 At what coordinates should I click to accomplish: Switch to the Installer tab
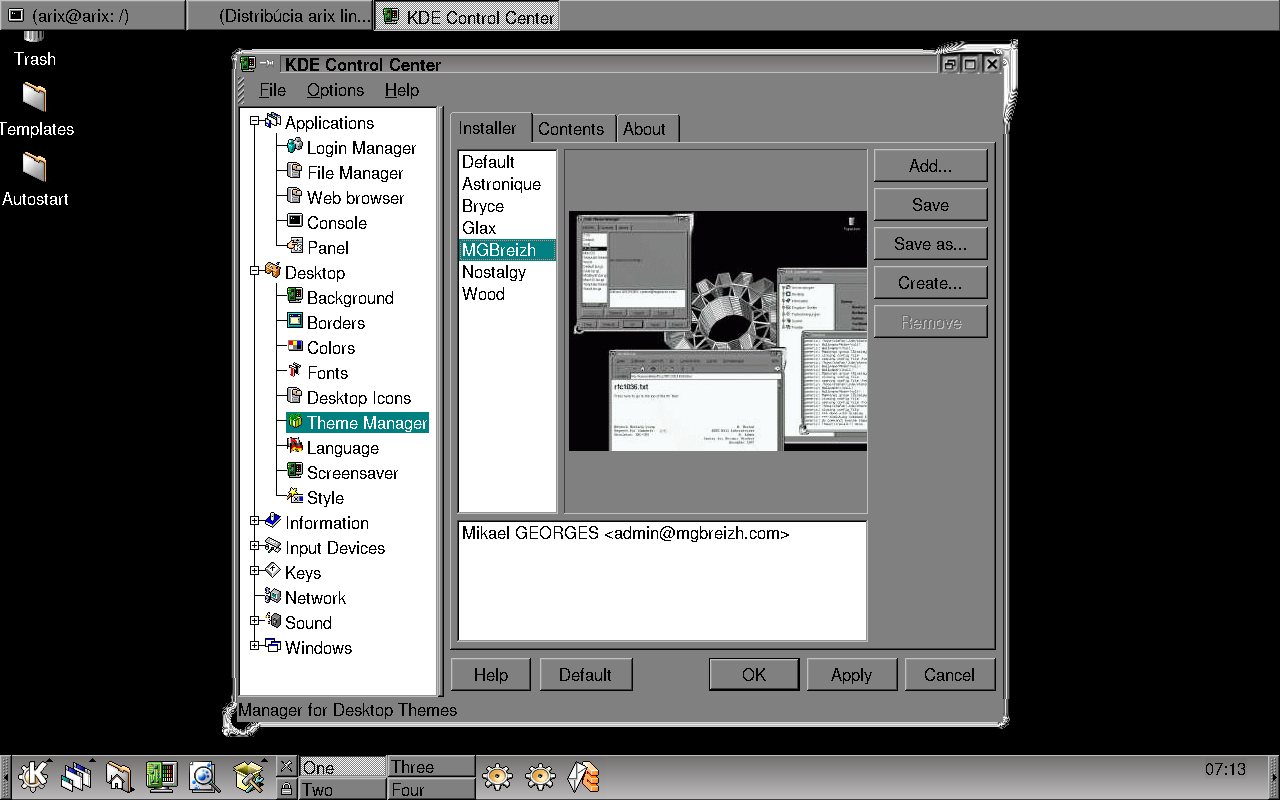pos(488,128)
